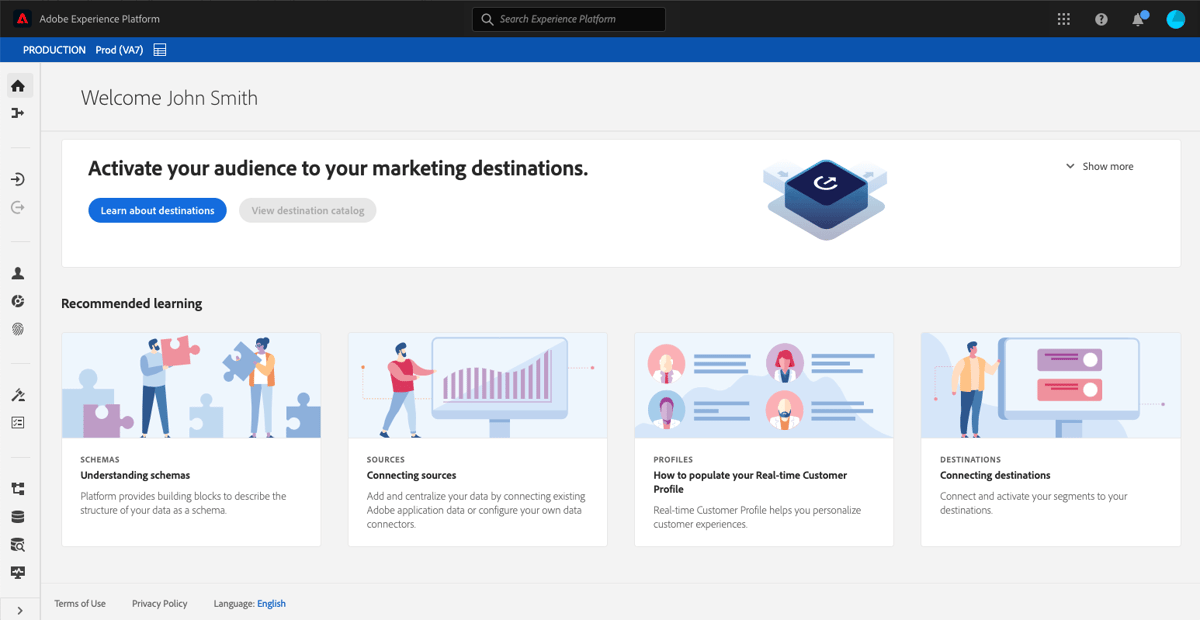Select the Home icon in the sidebar

click(x=18, y=85)
